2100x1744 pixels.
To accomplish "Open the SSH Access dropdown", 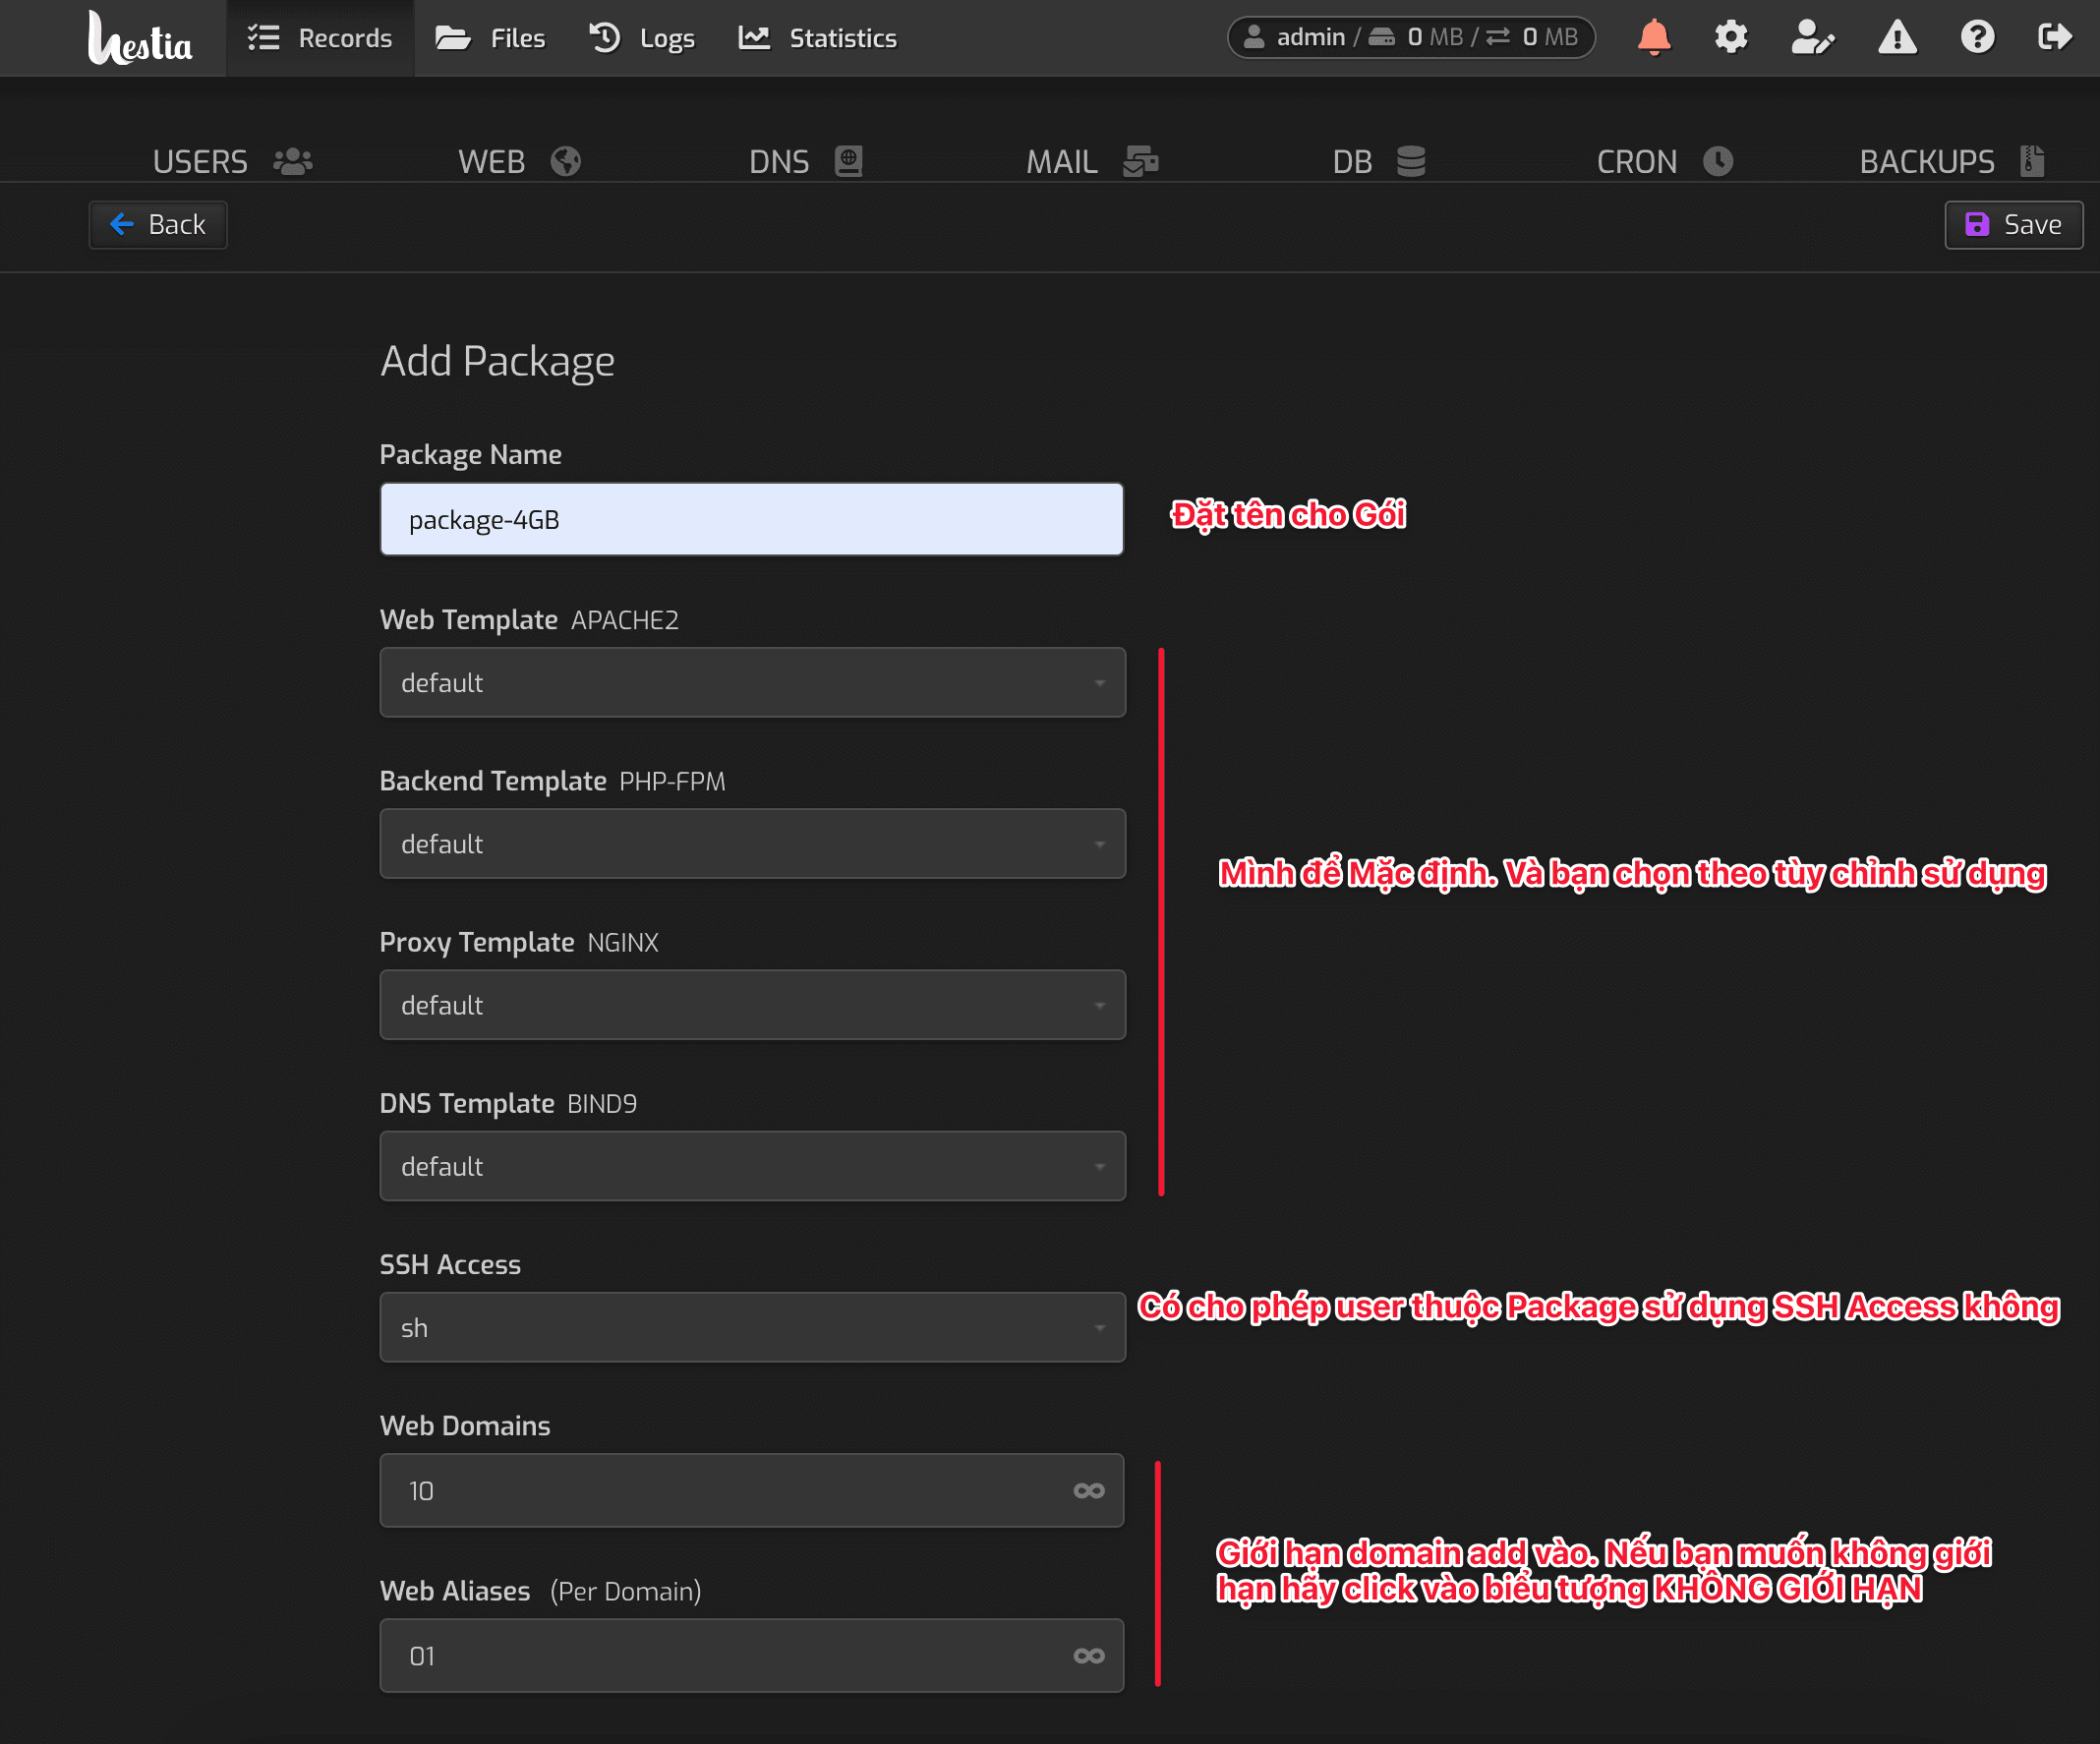I will (x=752, y=1328).
